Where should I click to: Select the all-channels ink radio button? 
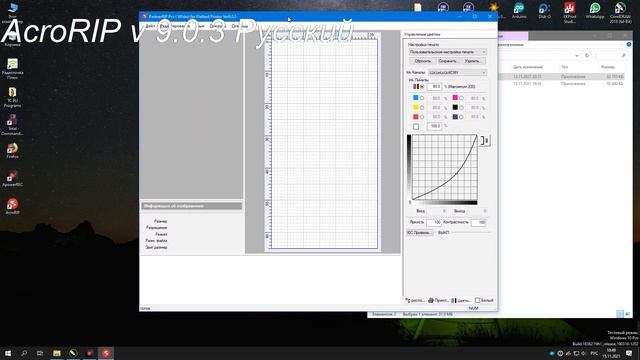tap(422, 87)
